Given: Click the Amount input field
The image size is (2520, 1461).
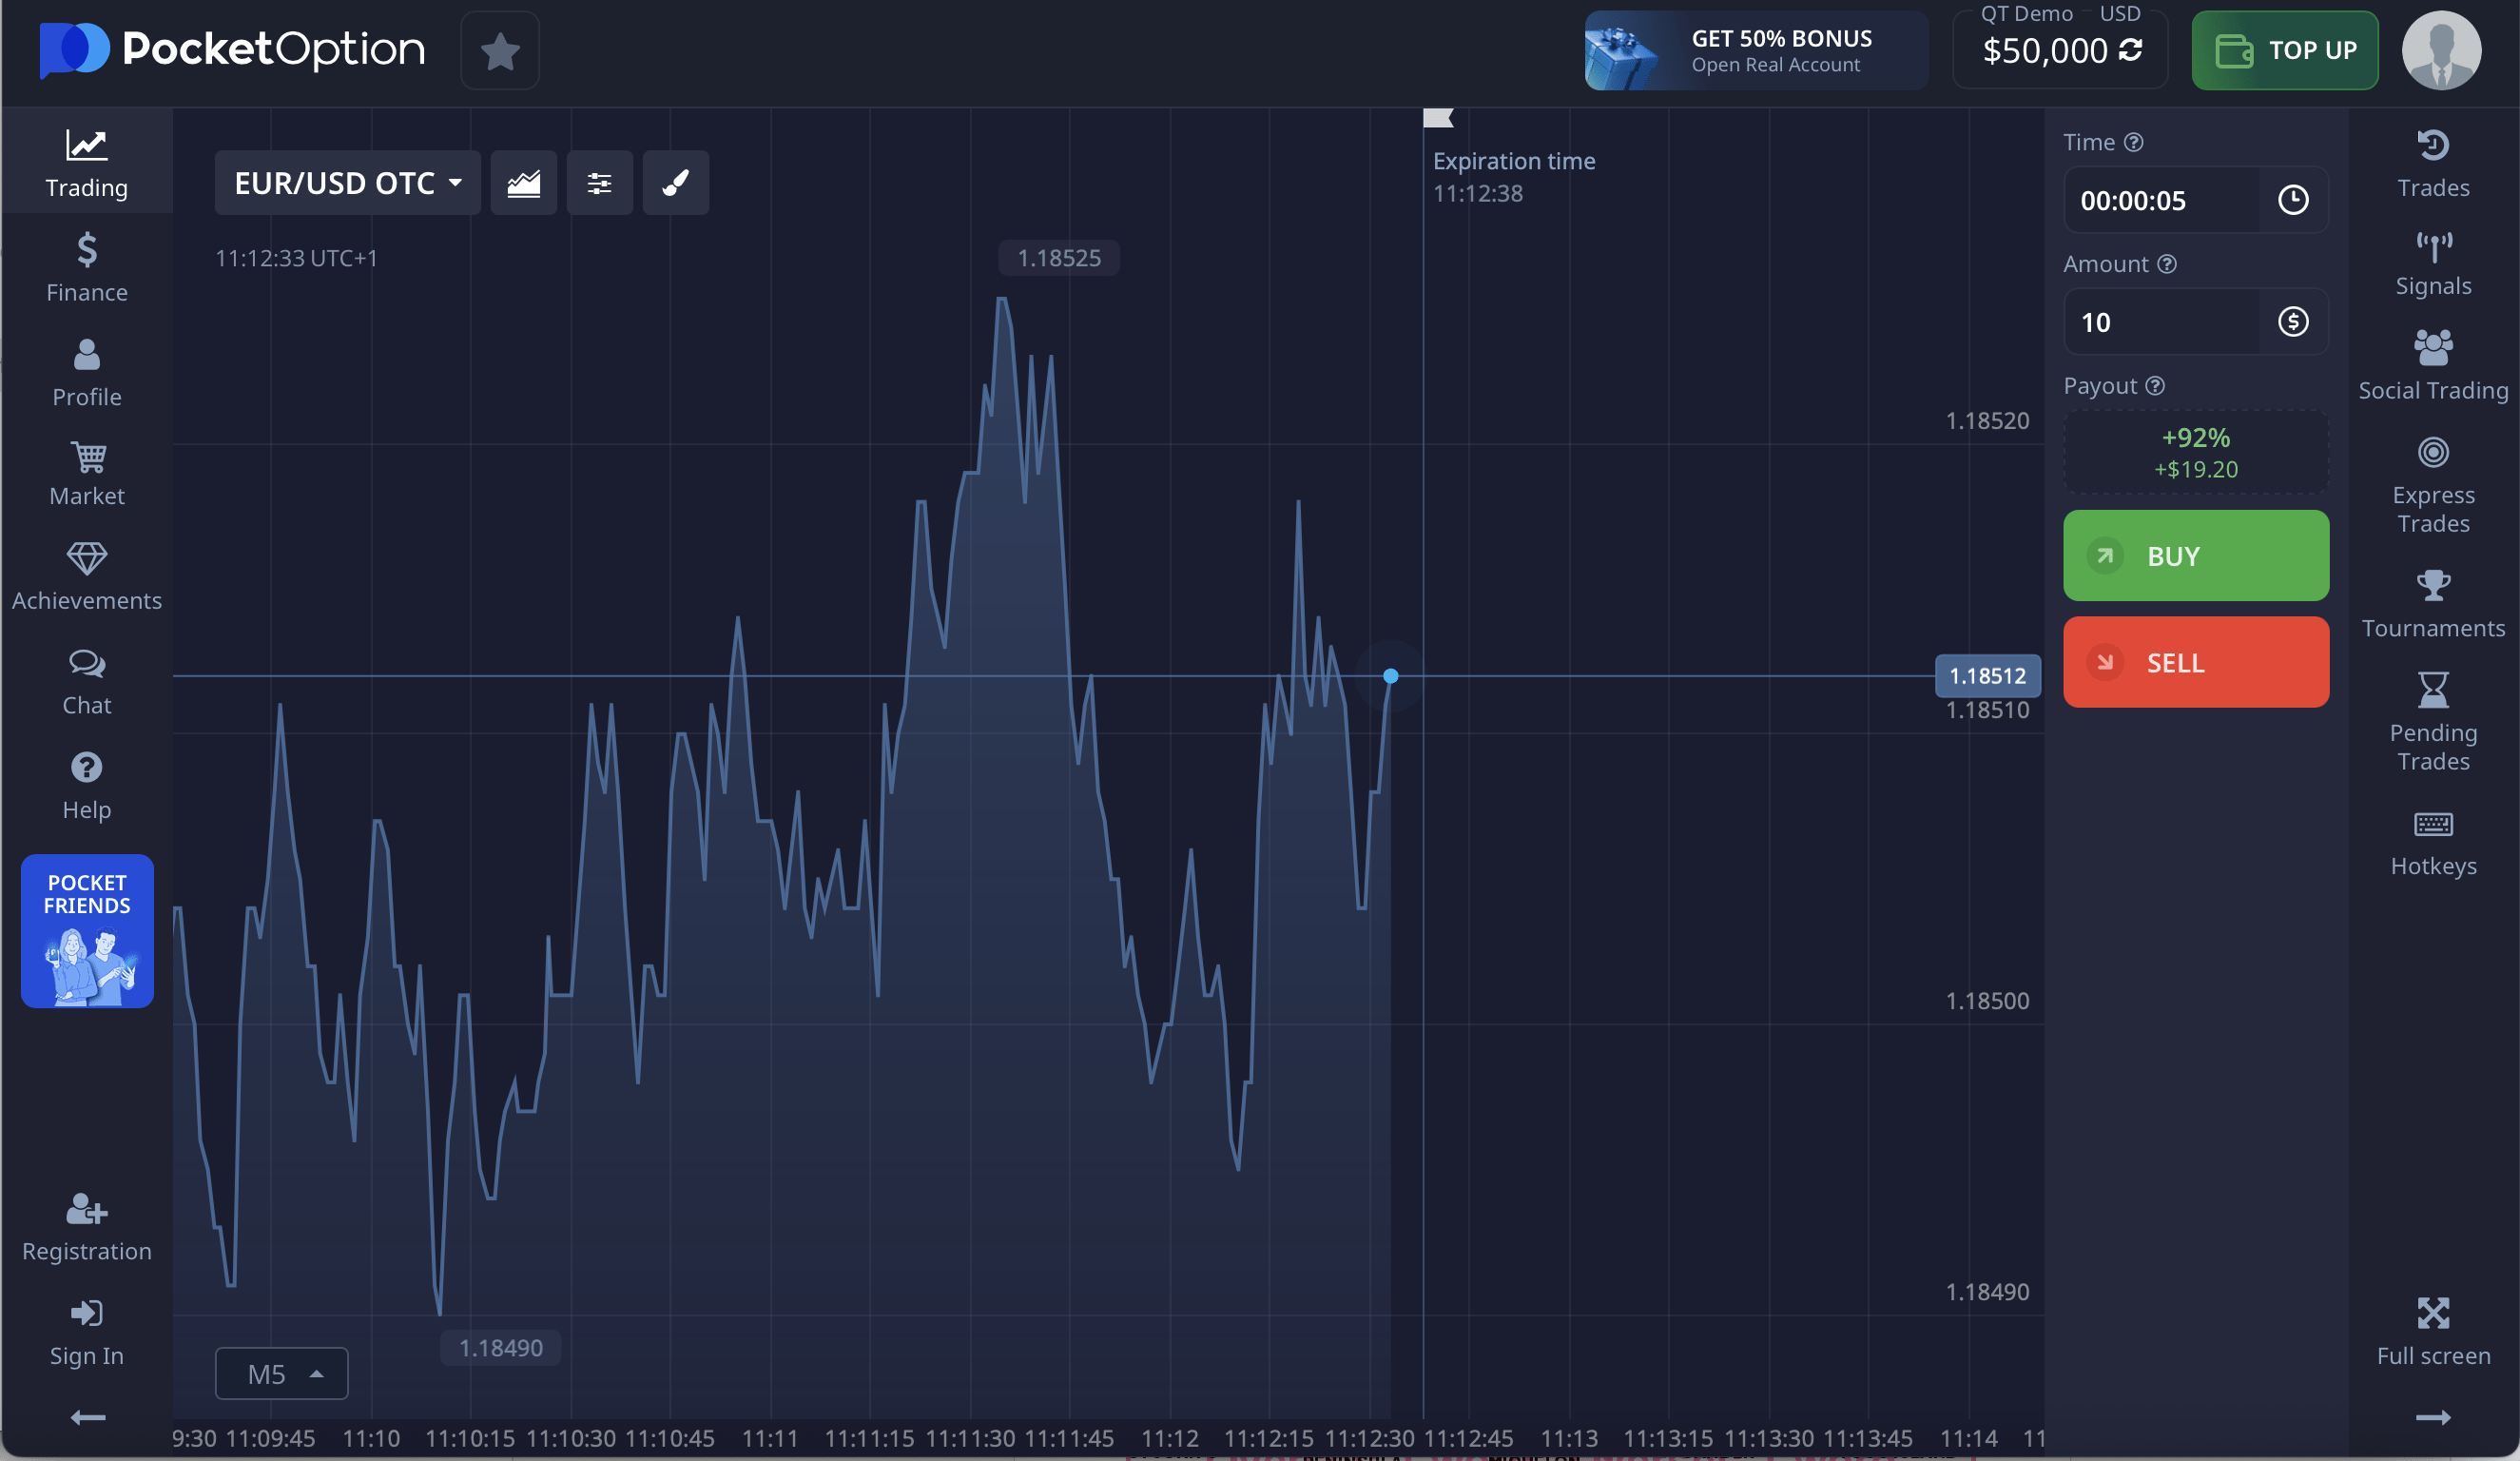Looking at the screenshot, I should coord(2162,322).
